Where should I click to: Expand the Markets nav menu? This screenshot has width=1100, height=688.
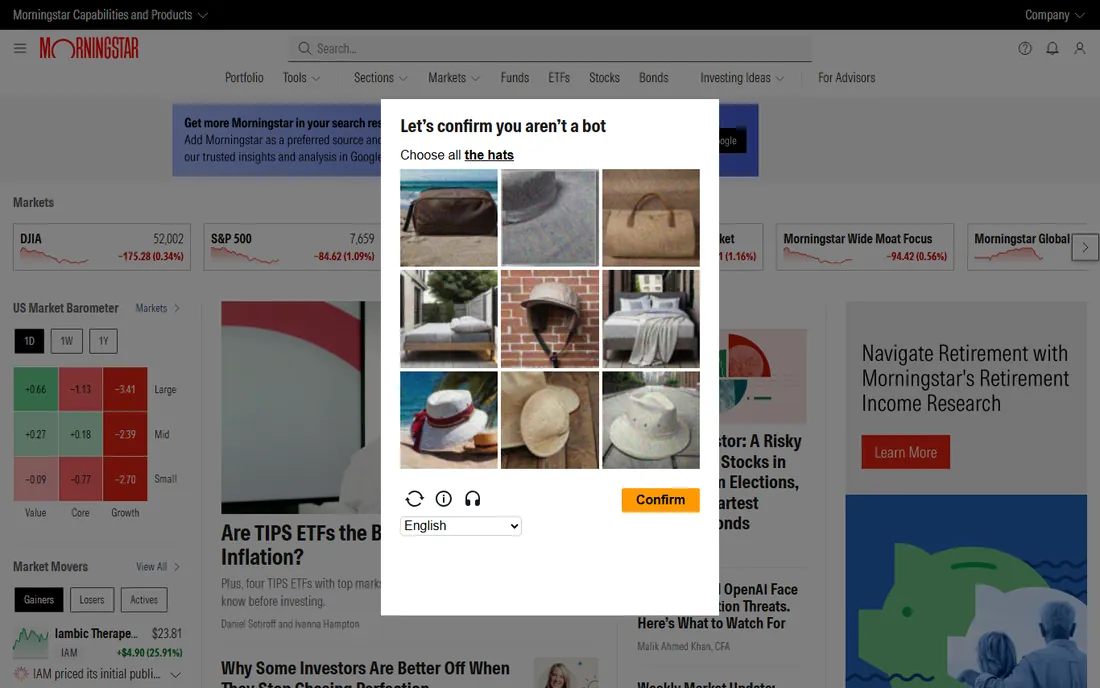tap(454, 78)
